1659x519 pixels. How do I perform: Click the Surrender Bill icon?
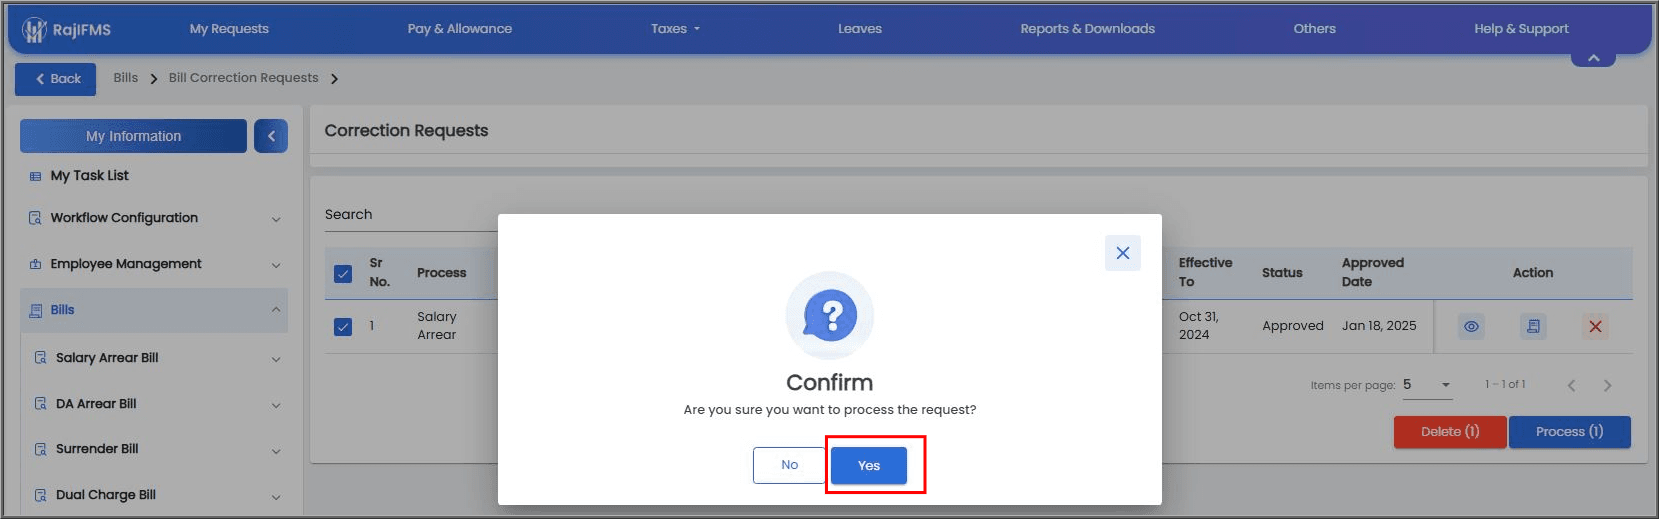(x=41, y=450)
